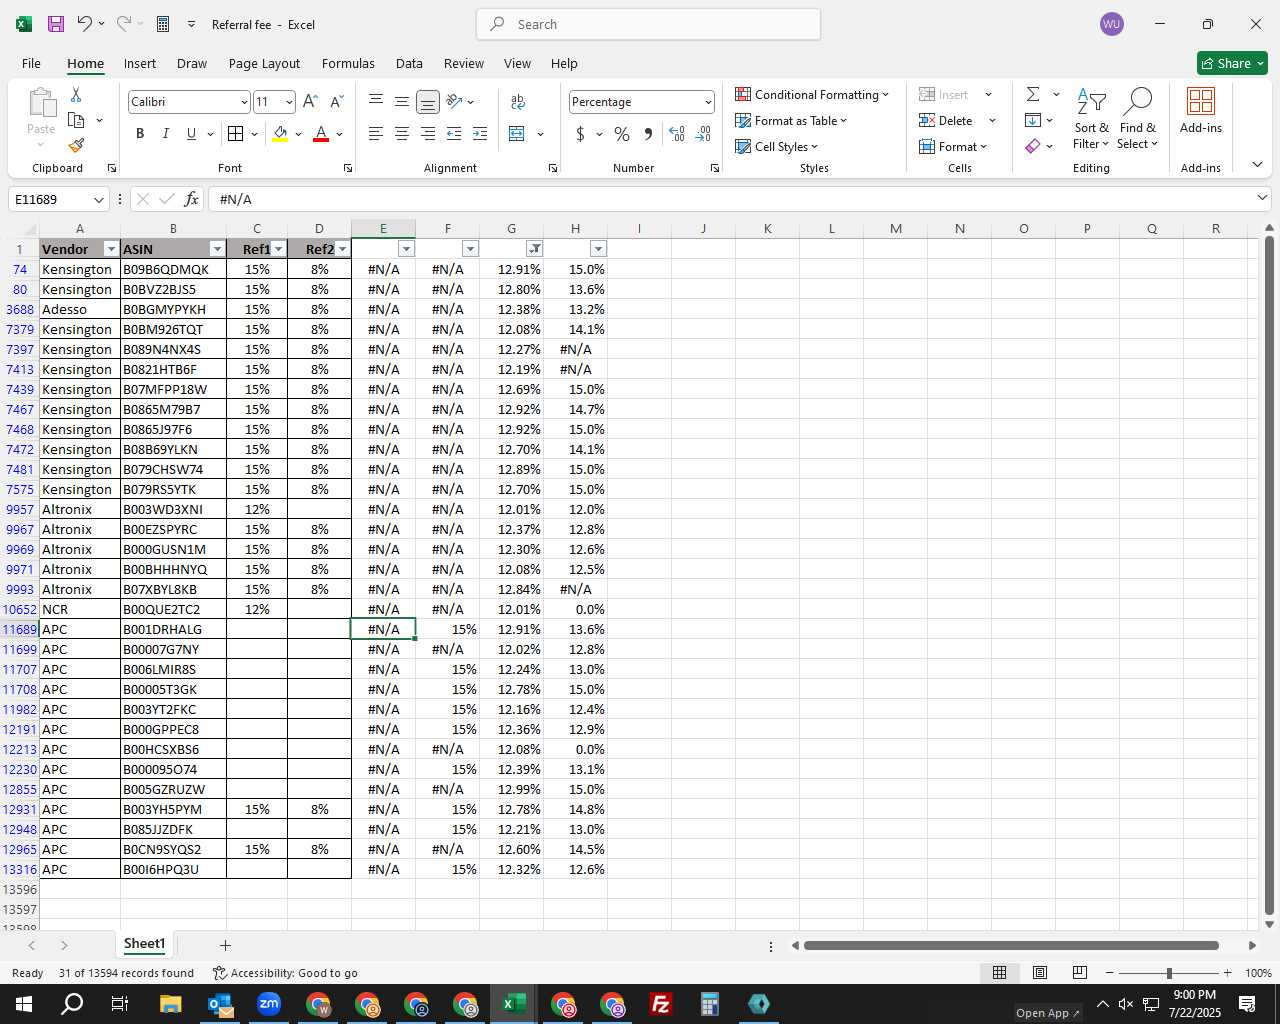Screen dimensions: 1280x1024
Task: Add a new sheet with plus button
Action: [225, 945]
